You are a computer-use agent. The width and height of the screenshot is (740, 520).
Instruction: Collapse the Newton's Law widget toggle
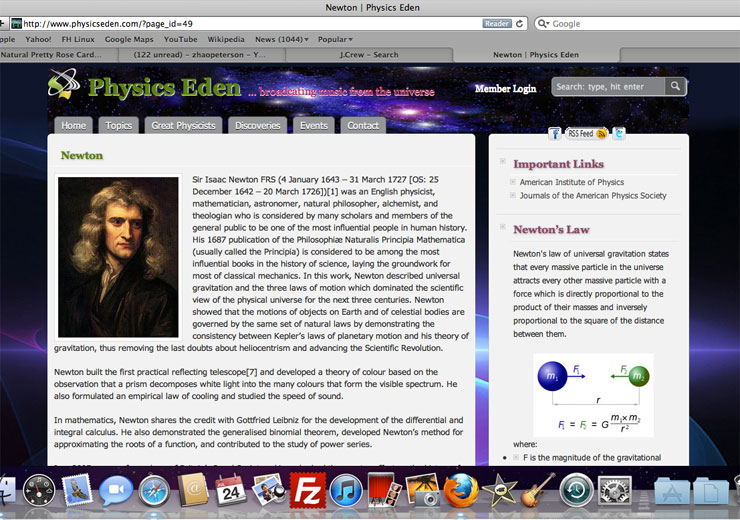503,227
